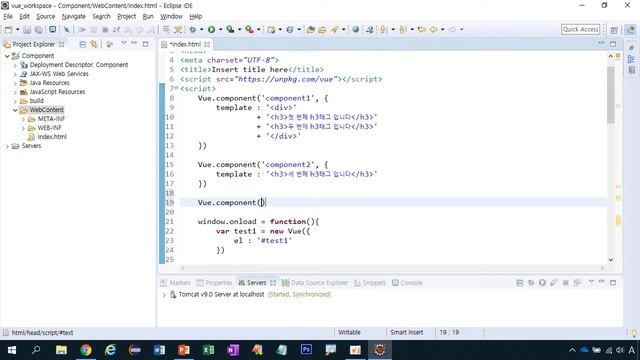
Task: Close the index.html editor tab
Action: coord(207,44)
